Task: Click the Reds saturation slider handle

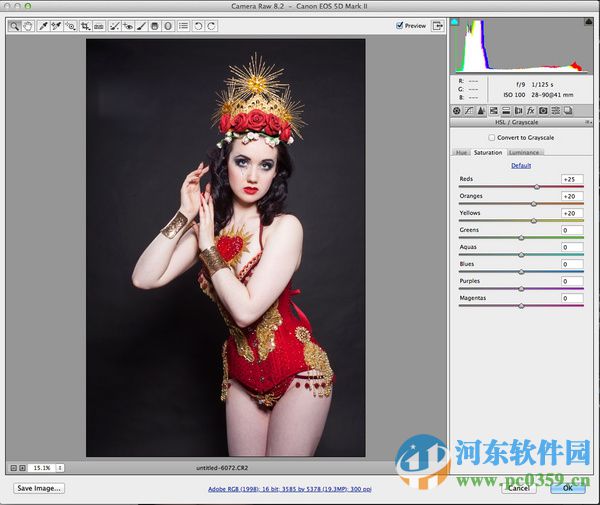Action: pos(537,187)
